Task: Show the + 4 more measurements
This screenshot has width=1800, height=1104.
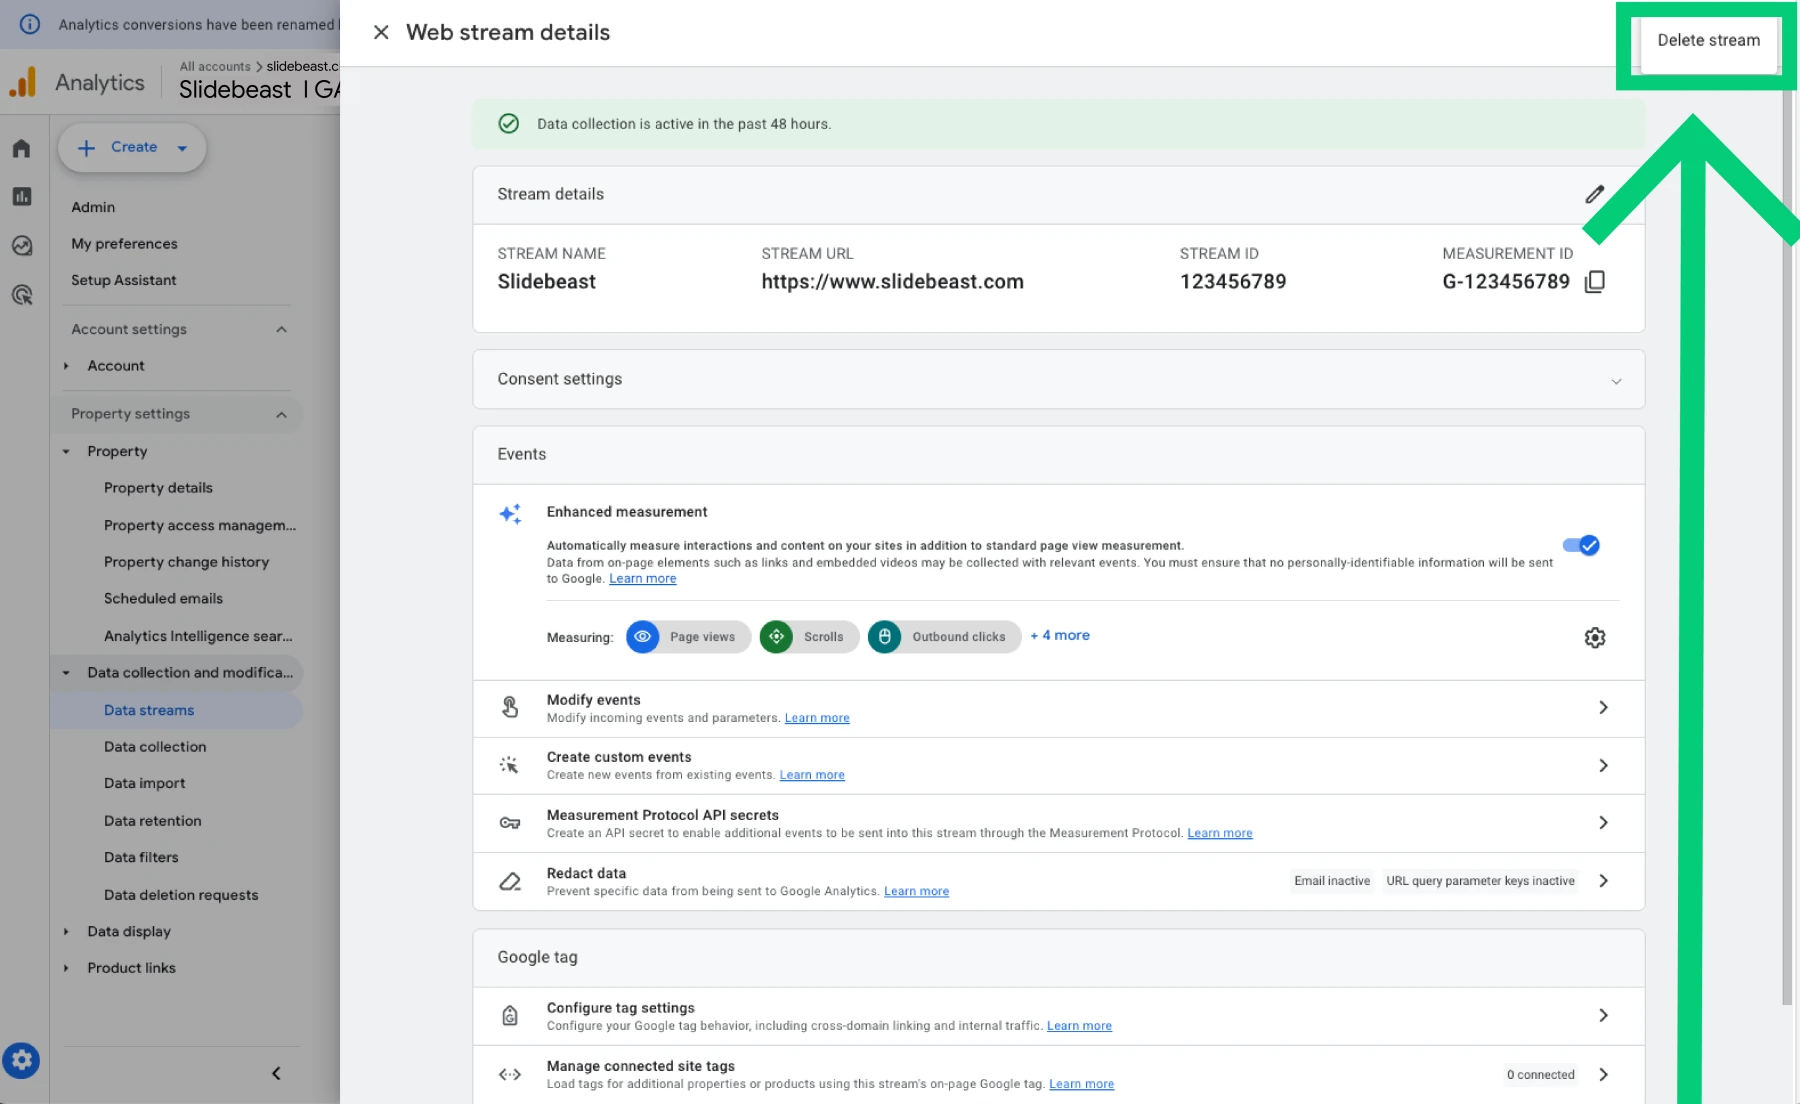Action: pyautogui.click(x=1060, y=635)
